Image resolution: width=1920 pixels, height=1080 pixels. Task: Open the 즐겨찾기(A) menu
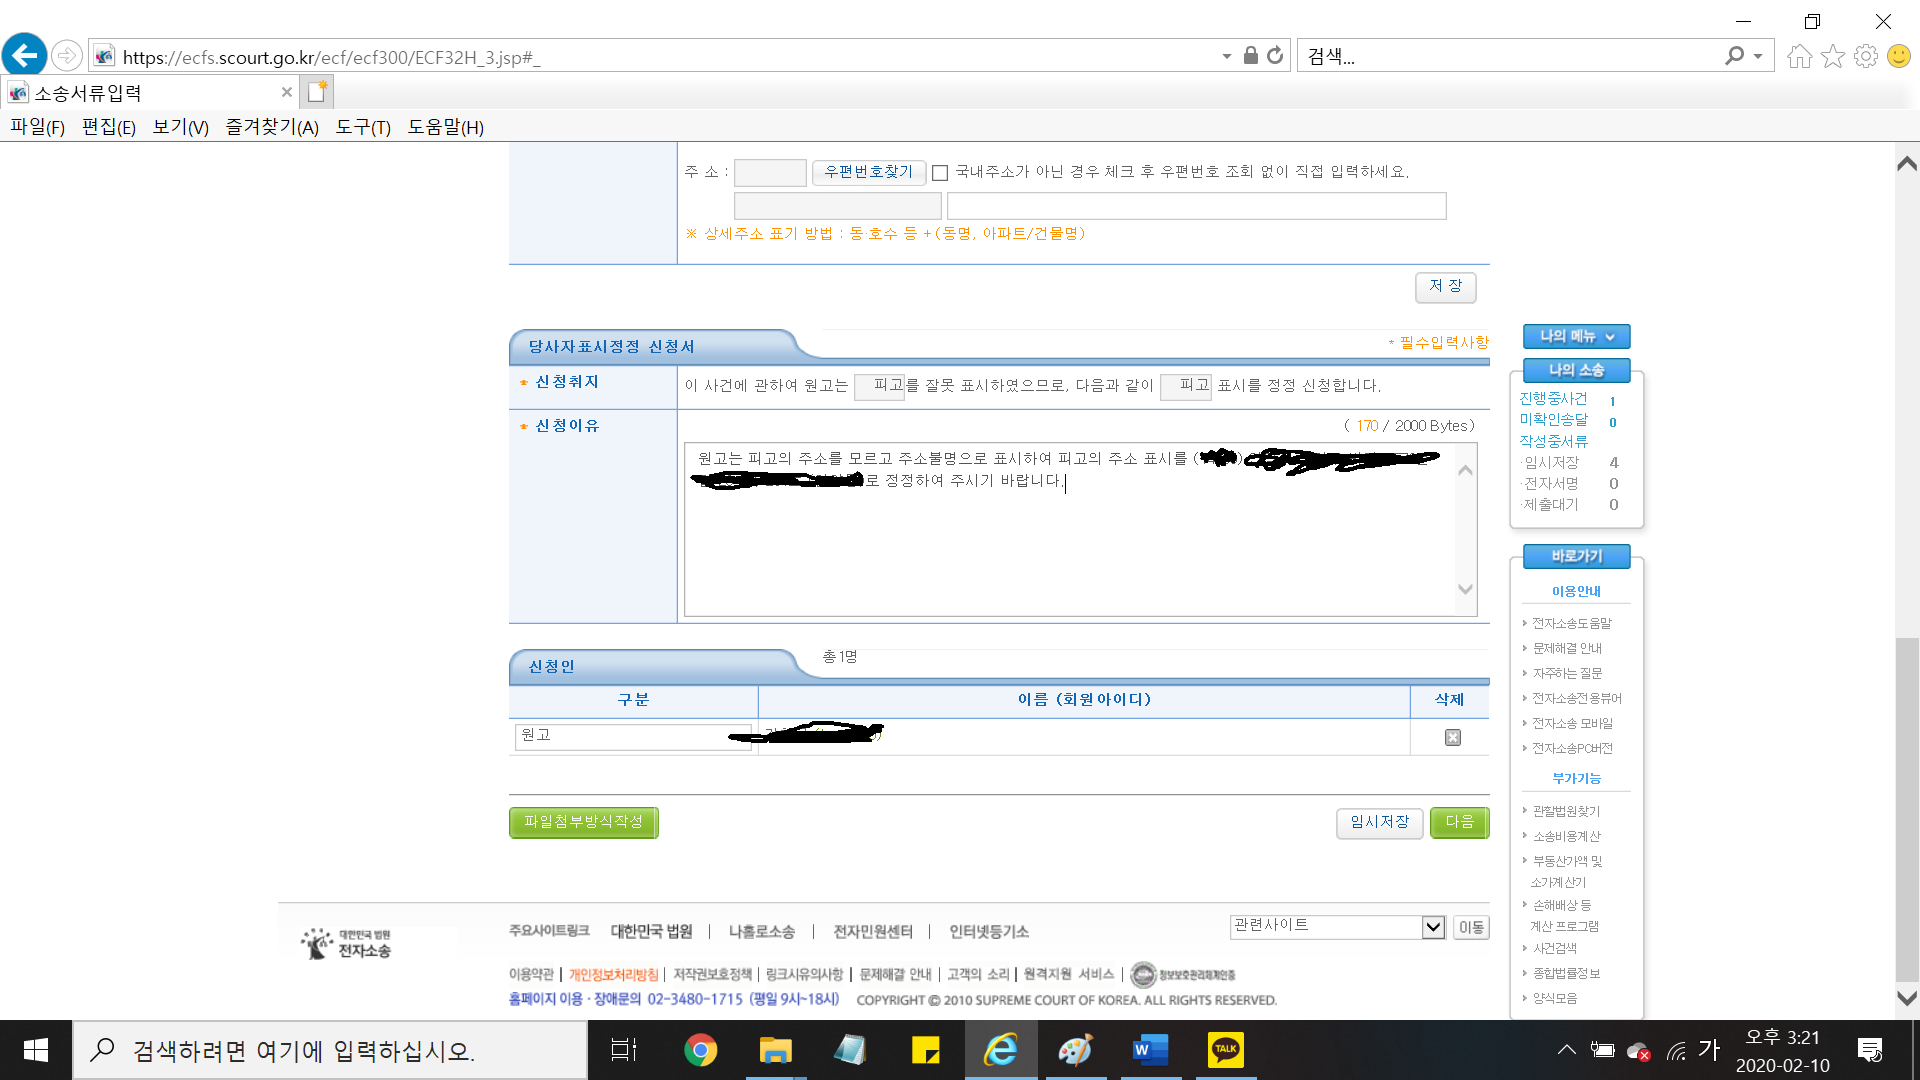click(x=271, y=127)
